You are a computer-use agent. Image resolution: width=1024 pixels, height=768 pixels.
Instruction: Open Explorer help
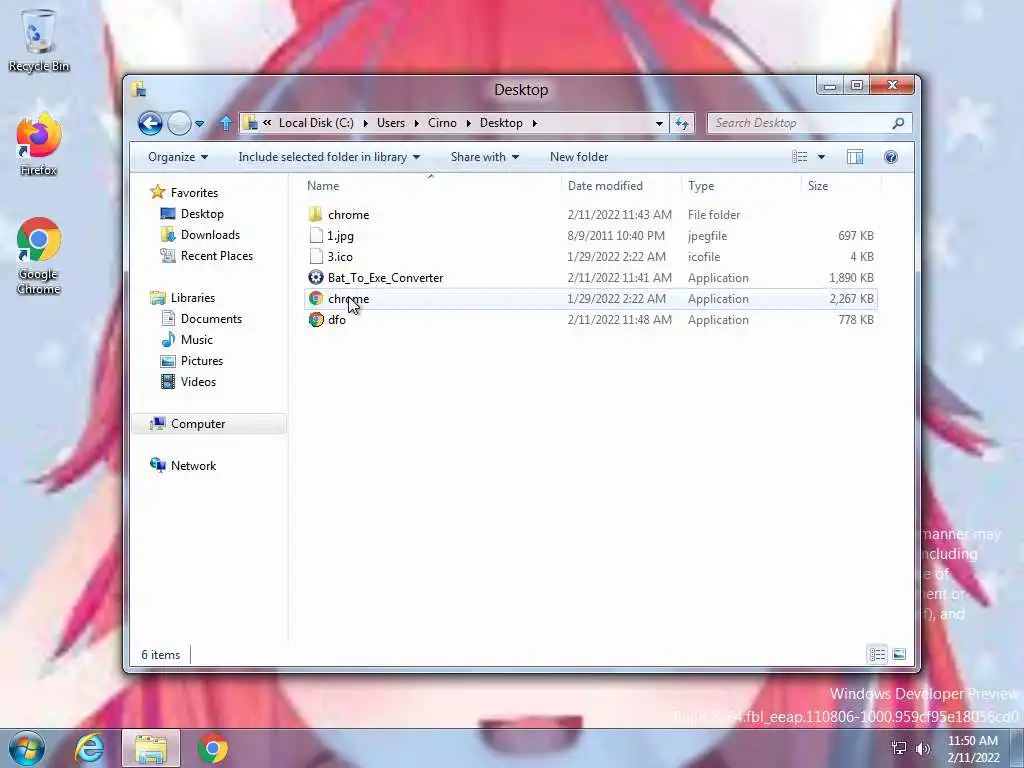[x=891, y=157]
